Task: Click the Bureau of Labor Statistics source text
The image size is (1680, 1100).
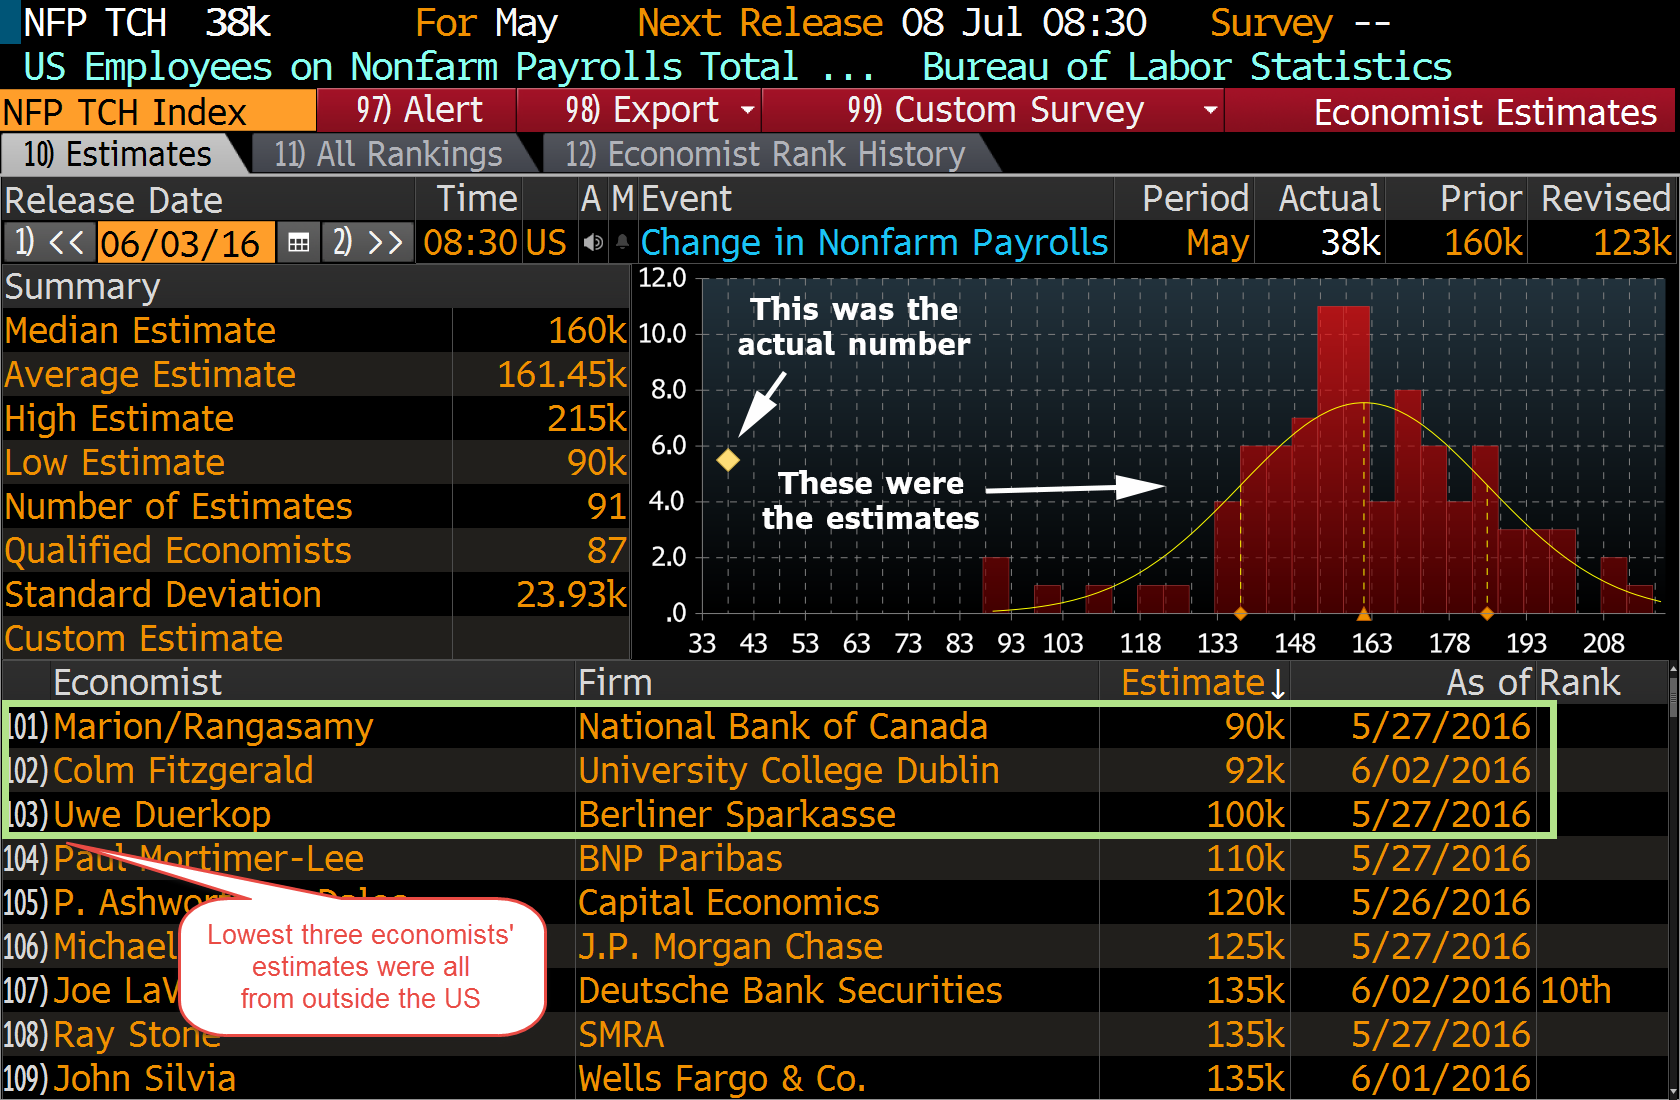Action: click(x=1187, y=67)
